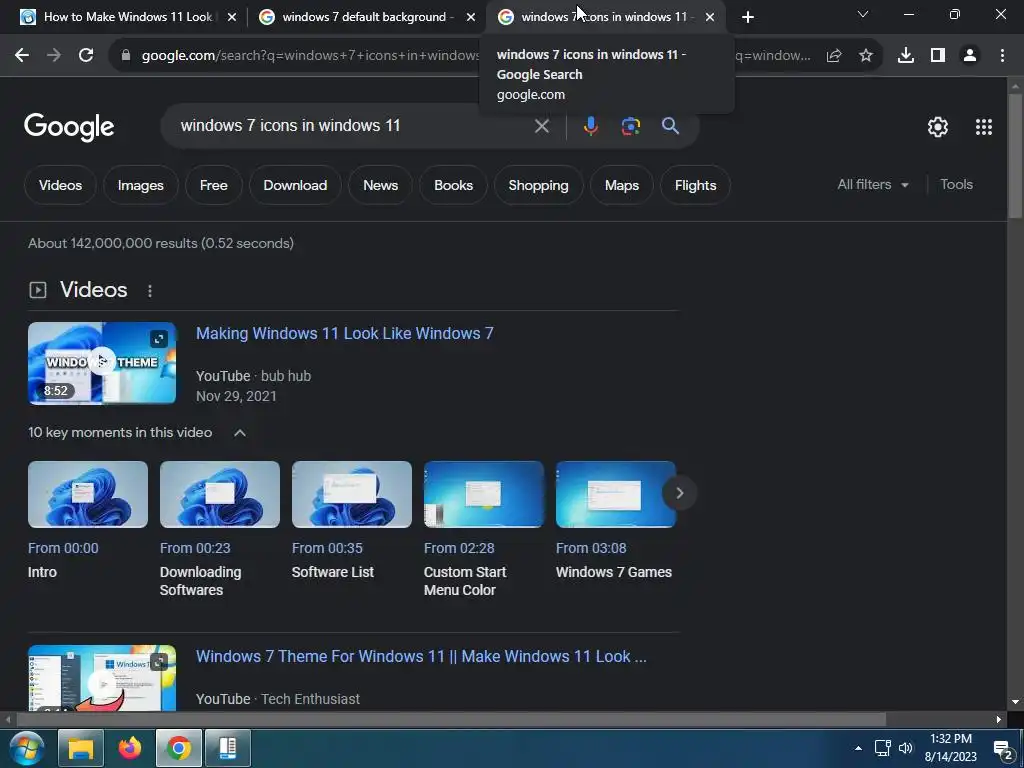Filter results by Flights

tap(696, 185)
